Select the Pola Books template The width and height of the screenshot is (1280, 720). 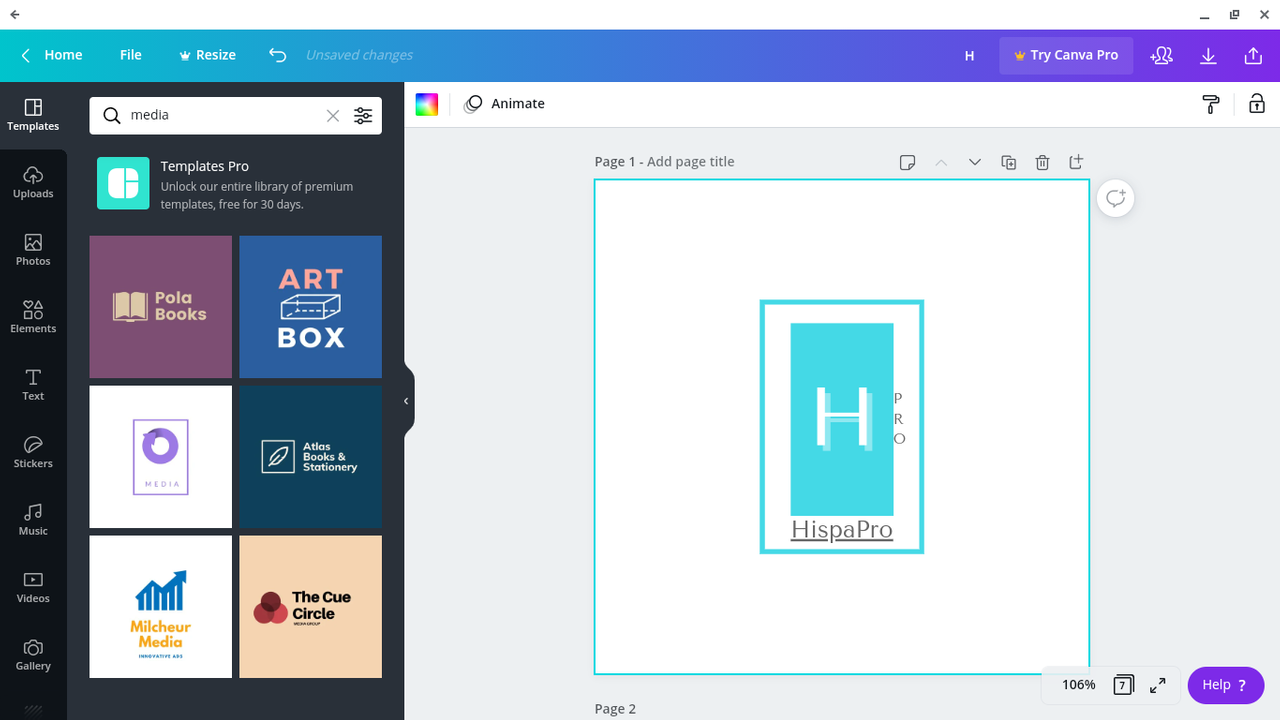coord(161,307)
